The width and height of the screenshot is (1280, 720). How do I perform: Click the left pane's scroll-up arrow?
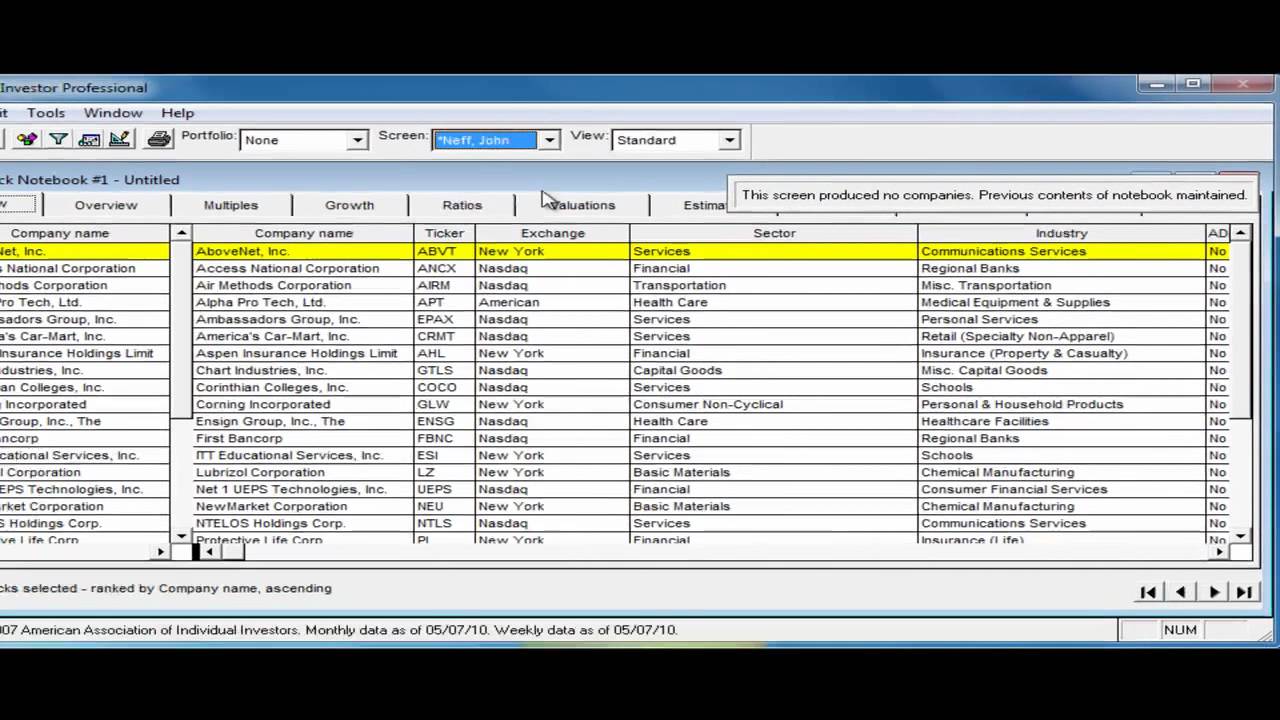coord(181,233)
